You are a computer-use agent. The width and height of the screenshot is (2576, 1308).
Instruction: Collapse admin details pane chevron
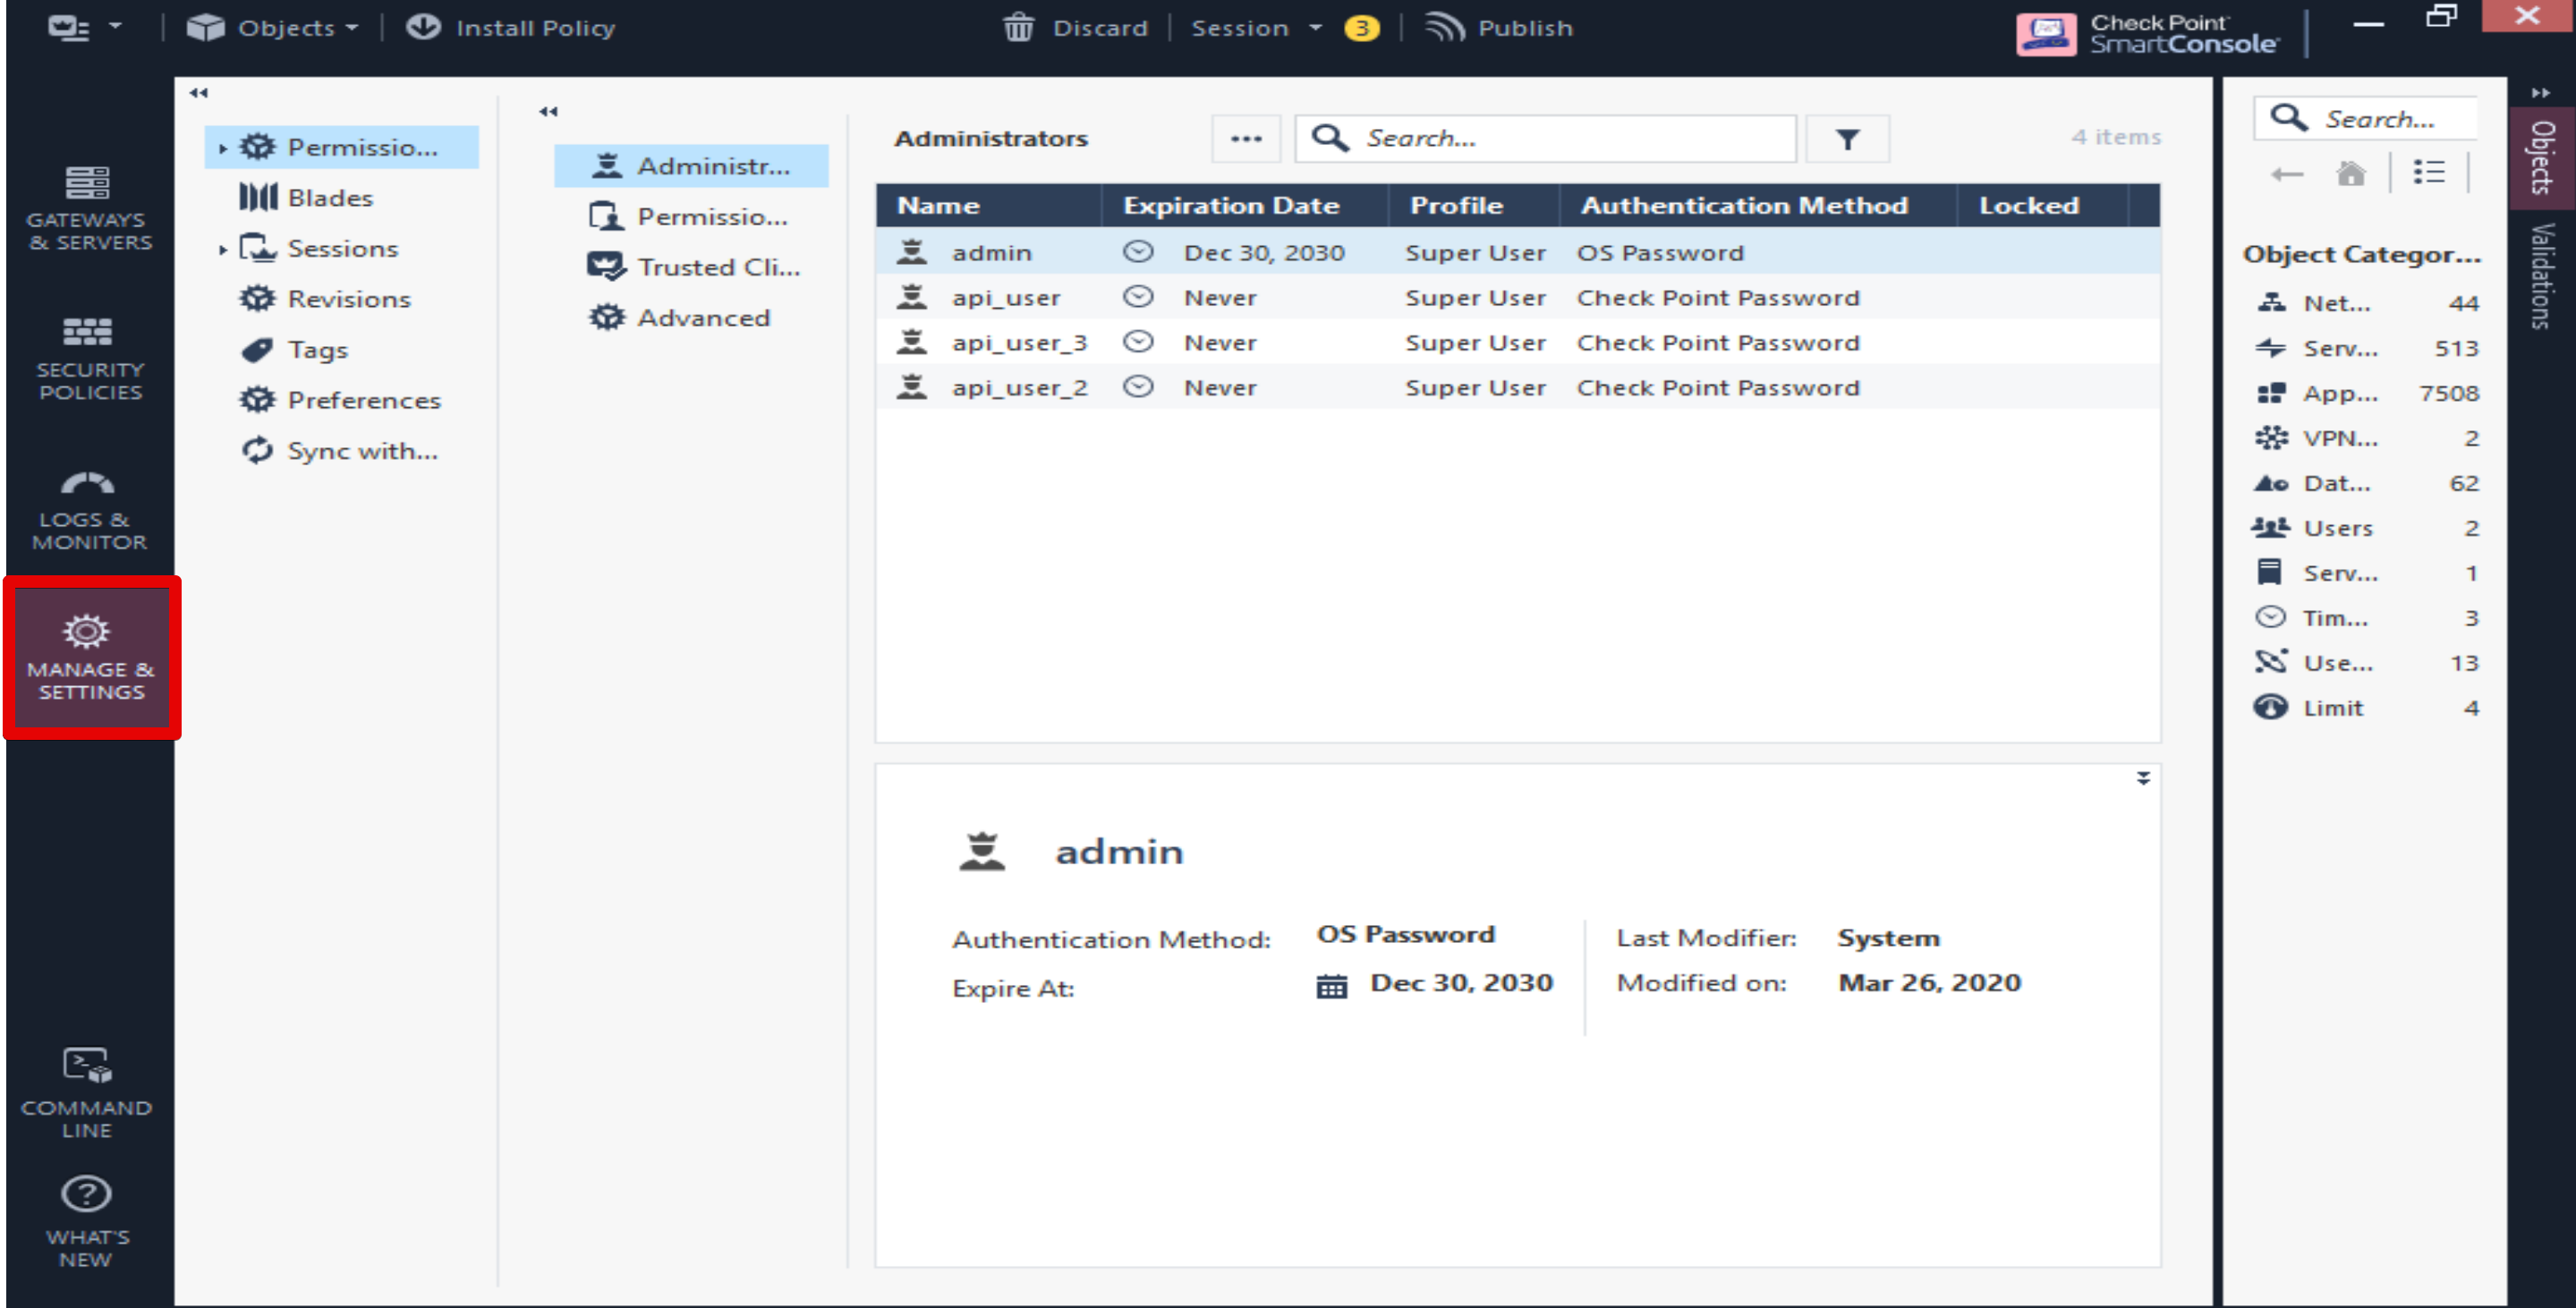tap(2143, 778)
